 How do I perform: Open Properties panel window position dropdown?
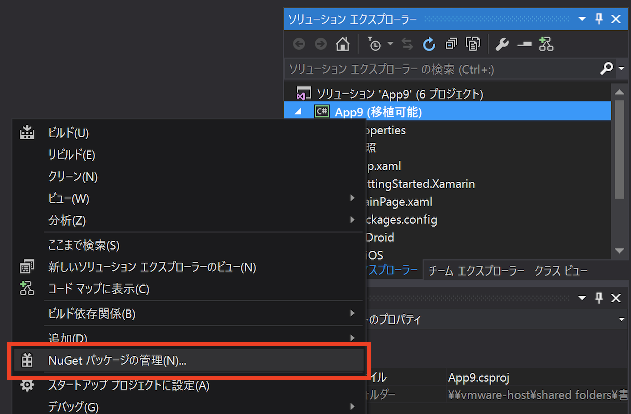(582, 298)
